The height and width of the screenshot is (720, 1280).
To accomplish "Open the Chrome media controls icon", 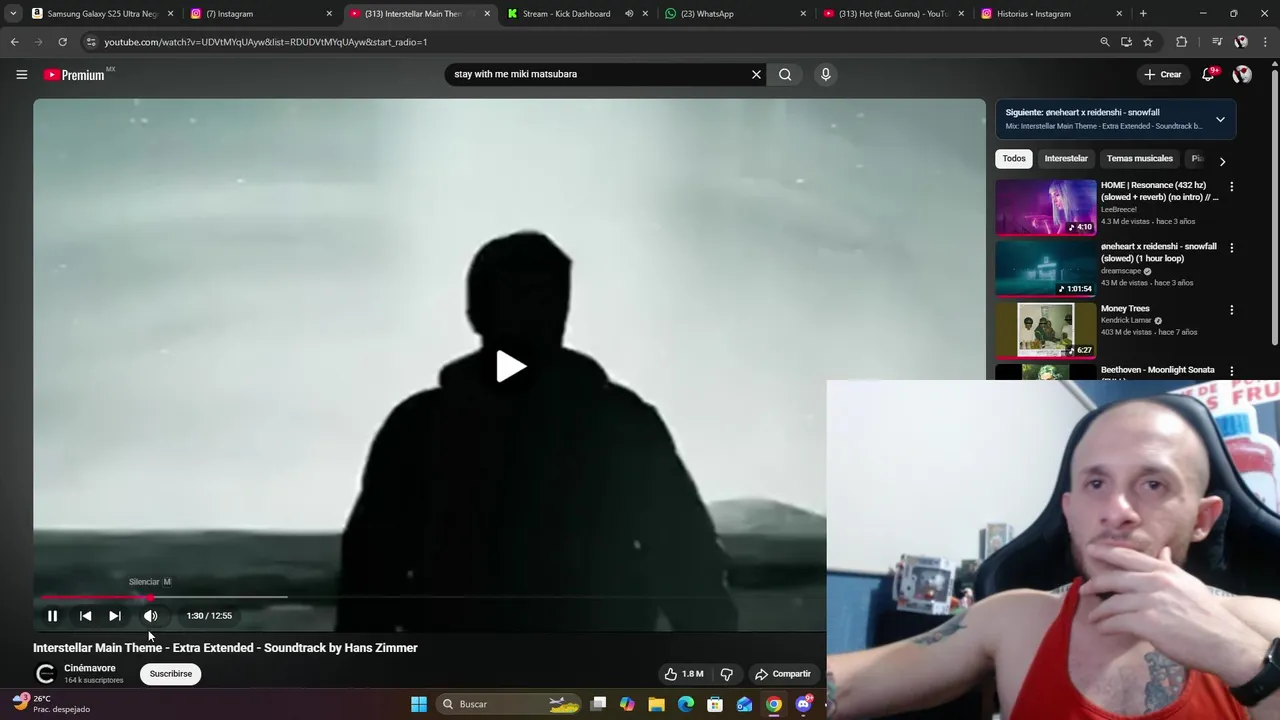I will 1217,42.
